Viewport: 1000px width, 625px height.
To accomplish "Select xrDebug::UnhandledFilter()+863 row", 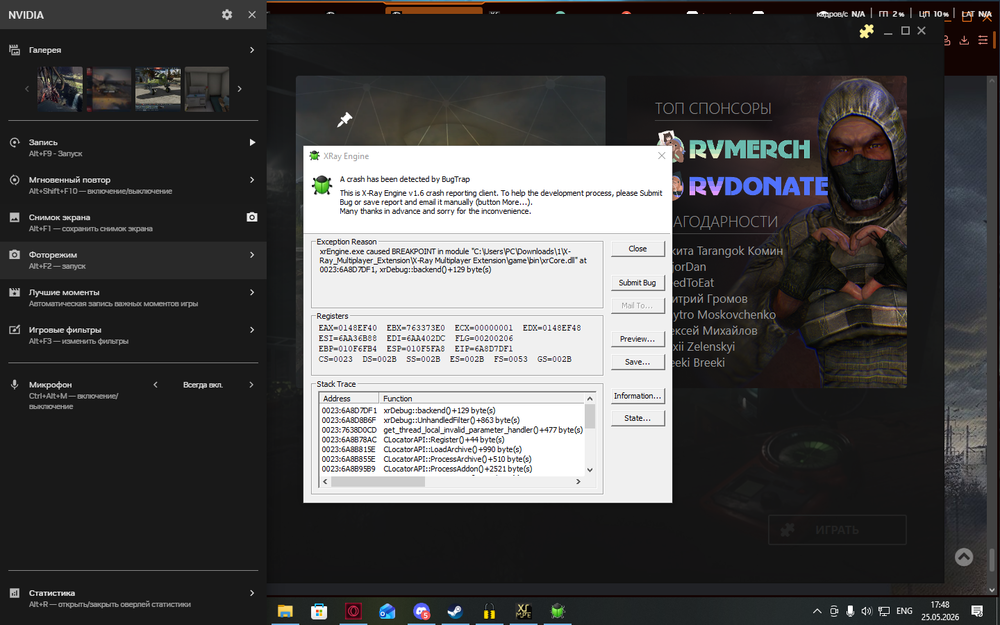I will pos(452,420).
